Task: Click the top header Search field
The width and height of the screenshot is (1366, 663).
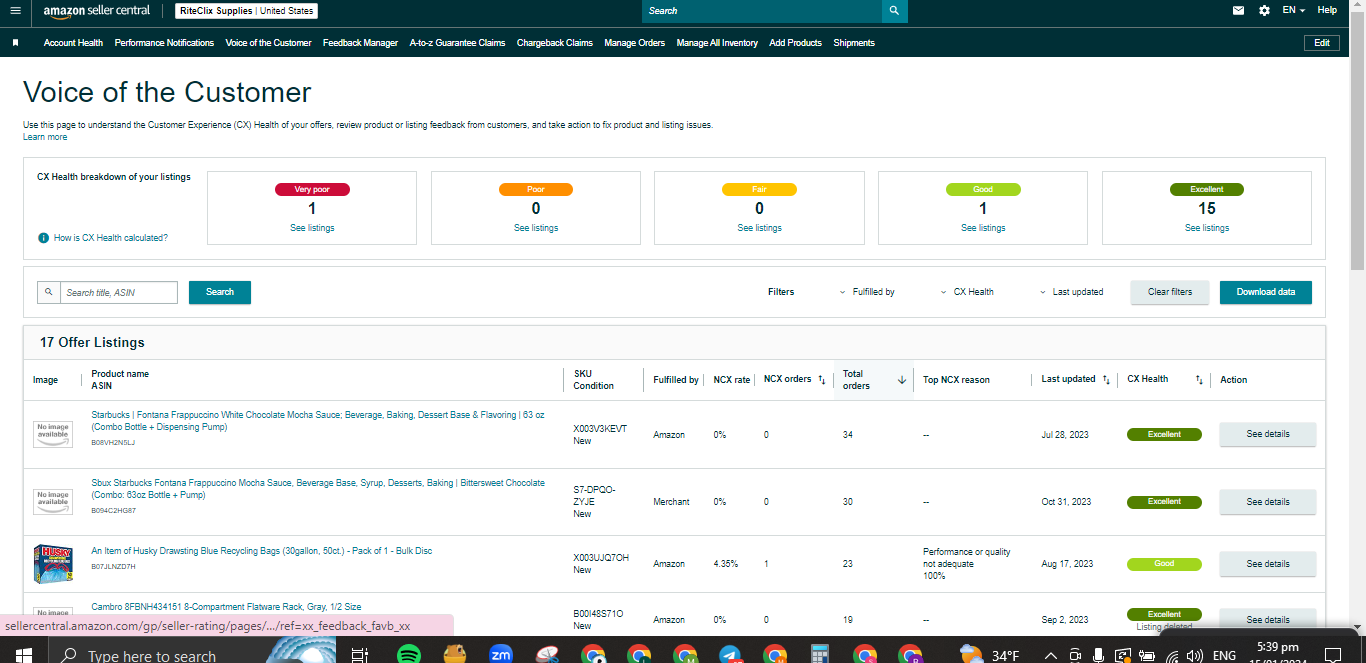Action: (762, 11)
